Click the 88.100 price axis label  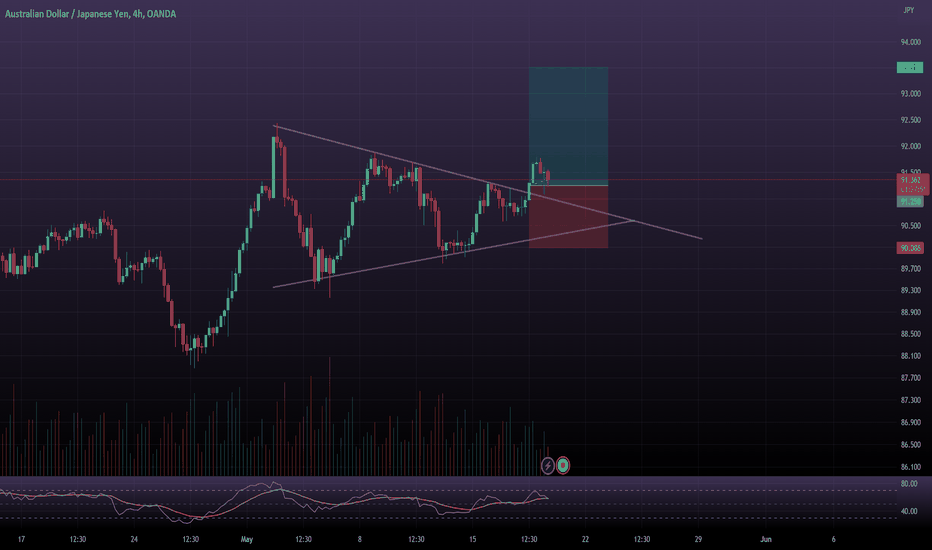point(911,356)
